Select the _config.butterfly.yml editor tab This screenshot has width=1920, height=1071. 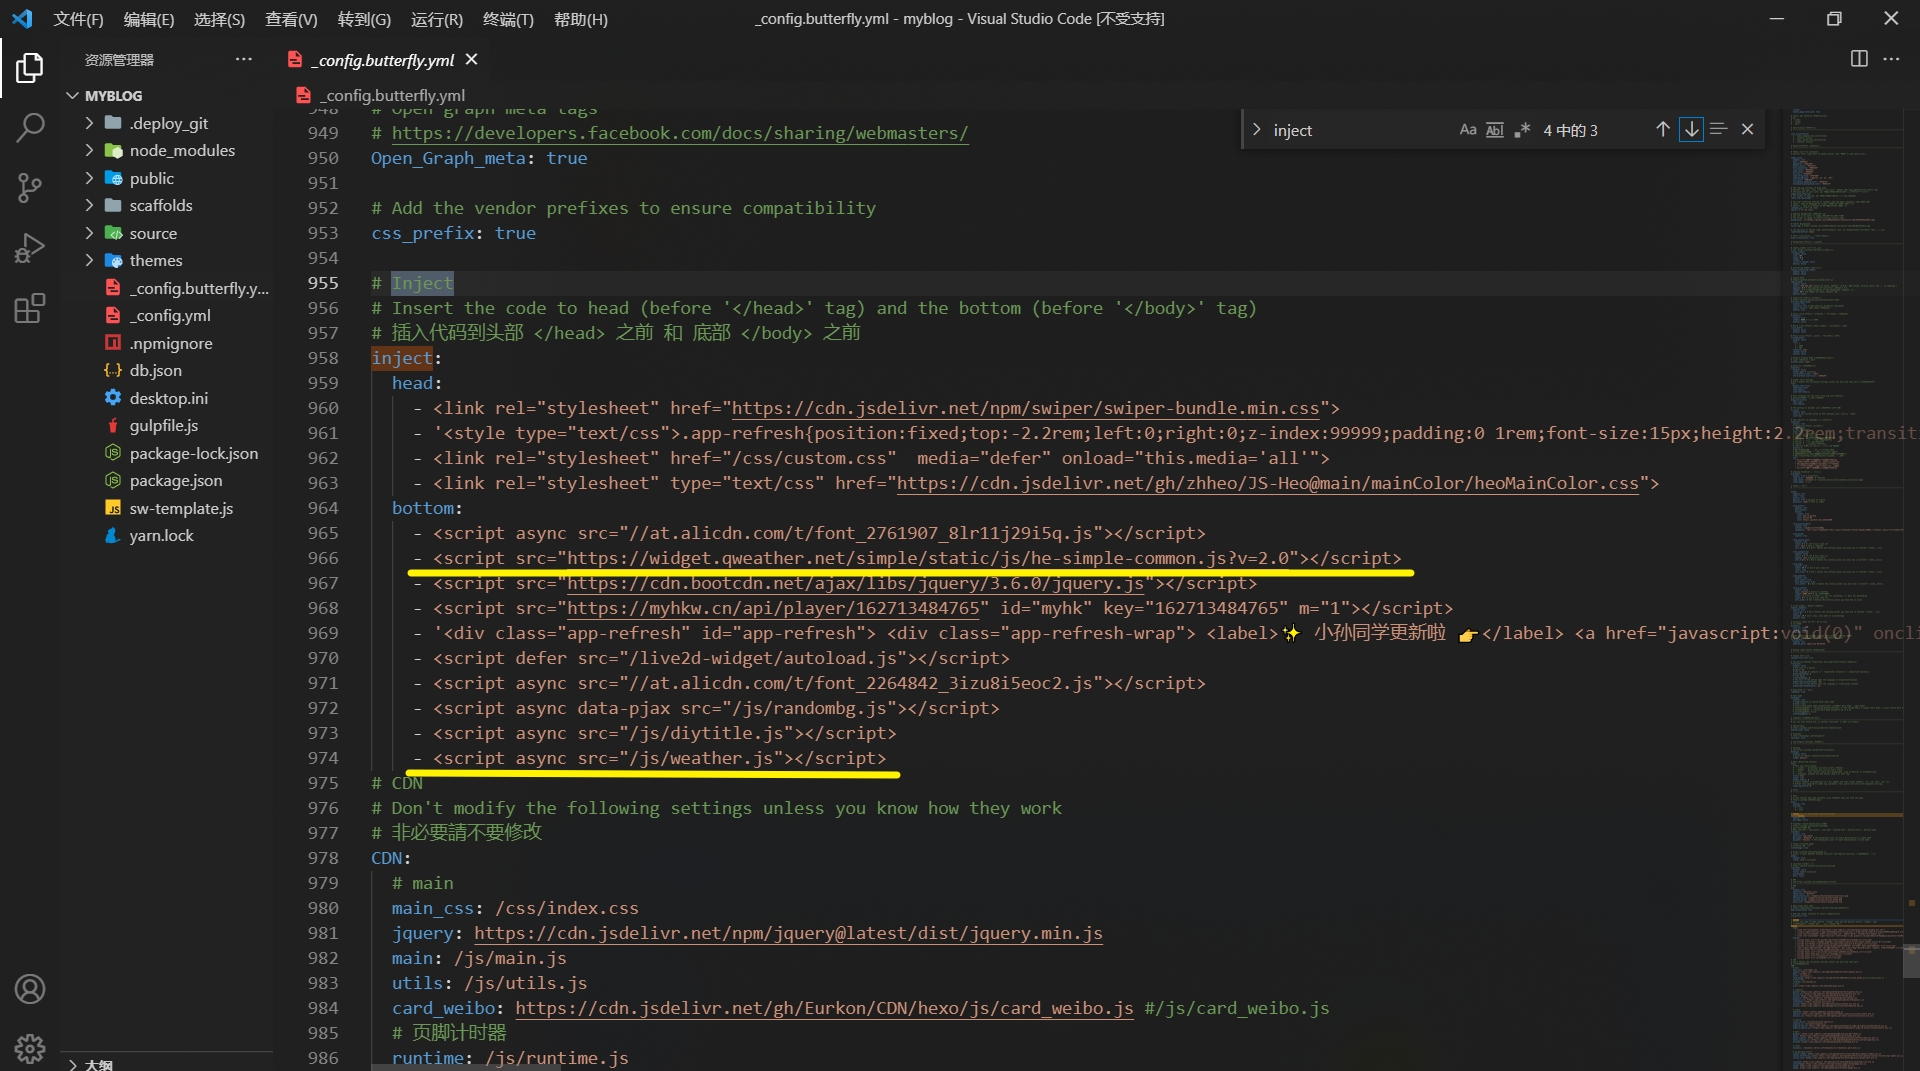coord(380,60)
